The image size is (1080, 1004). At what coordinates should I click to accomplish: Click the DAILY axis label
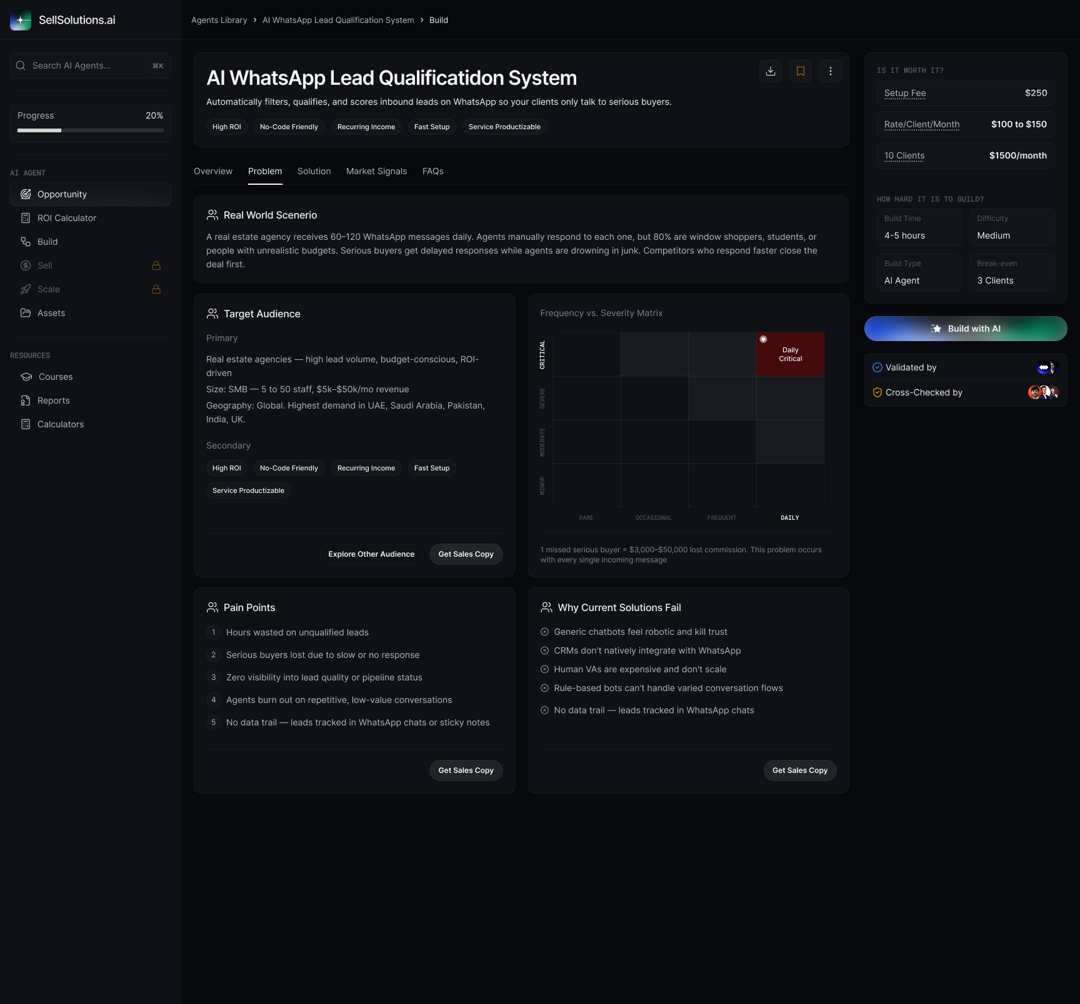(789, 517)
